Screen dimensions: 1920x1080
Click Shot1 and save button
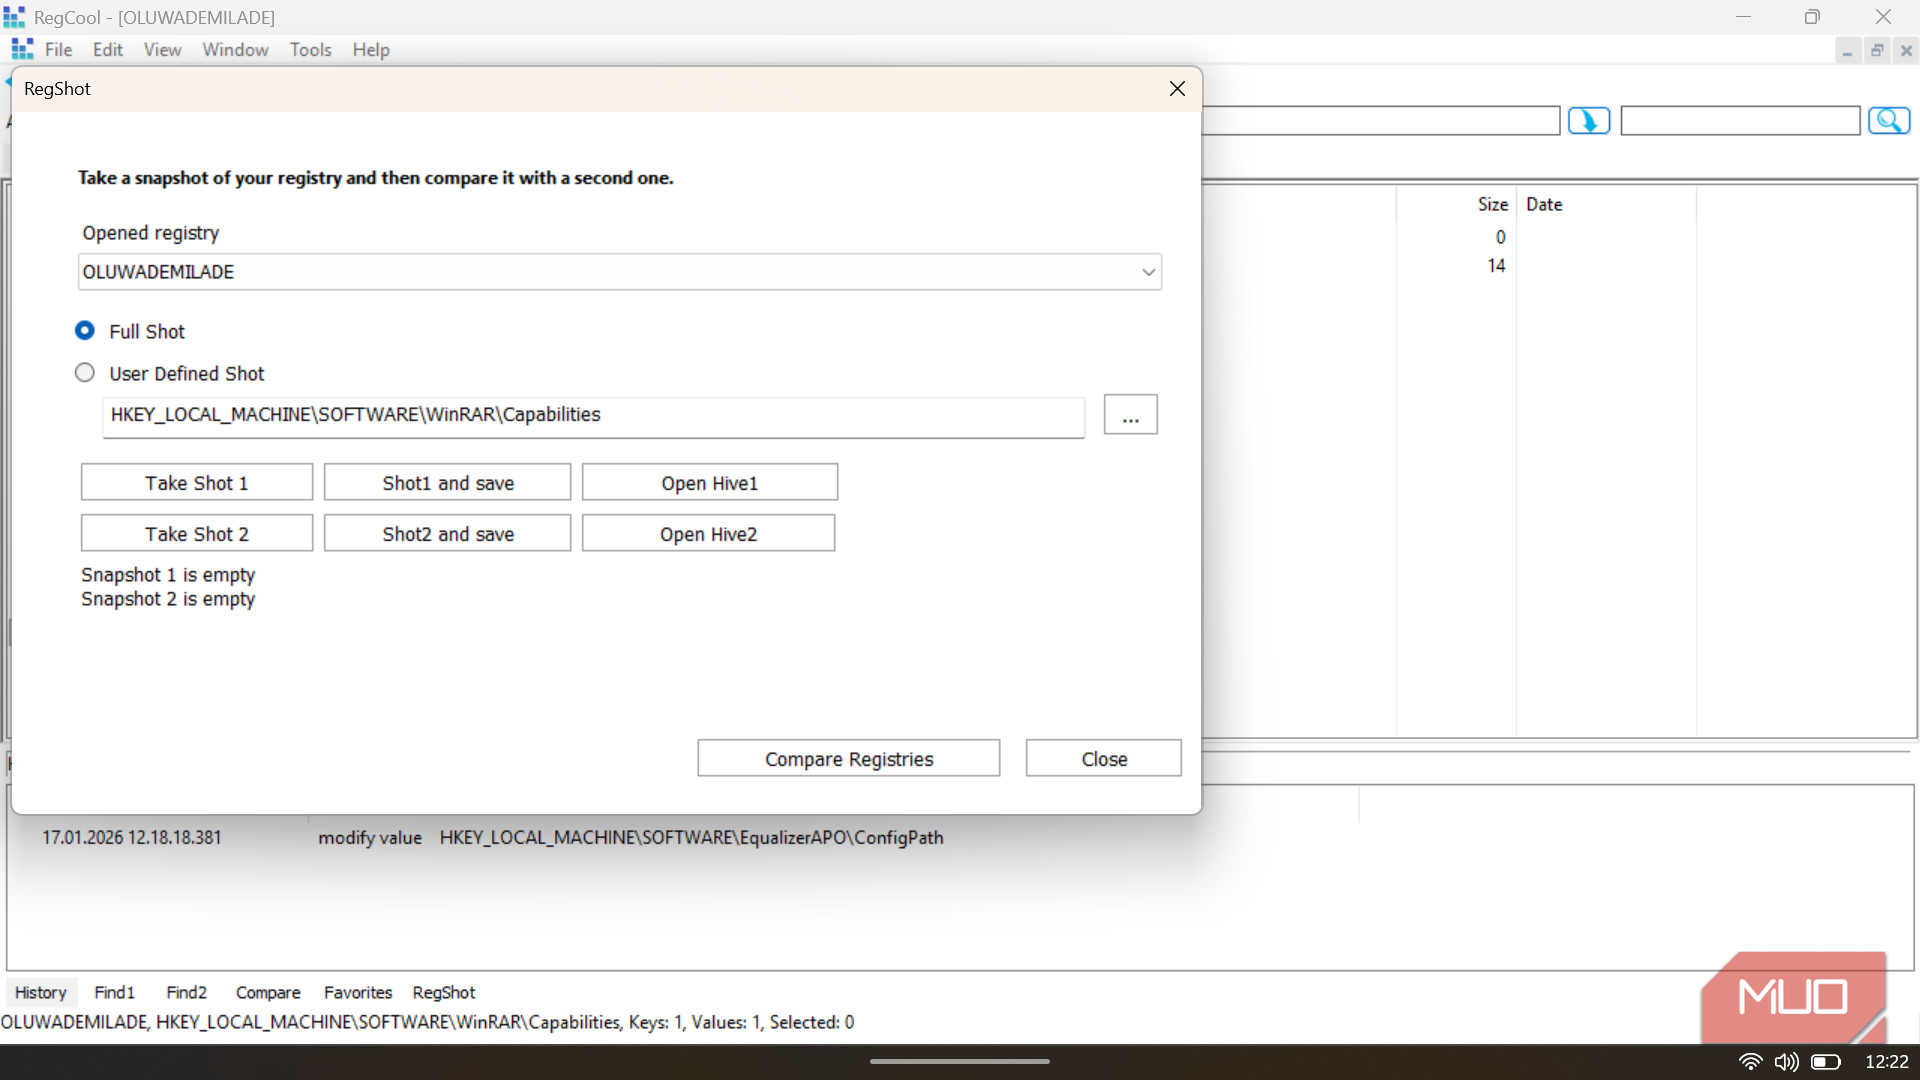point(447,483)
